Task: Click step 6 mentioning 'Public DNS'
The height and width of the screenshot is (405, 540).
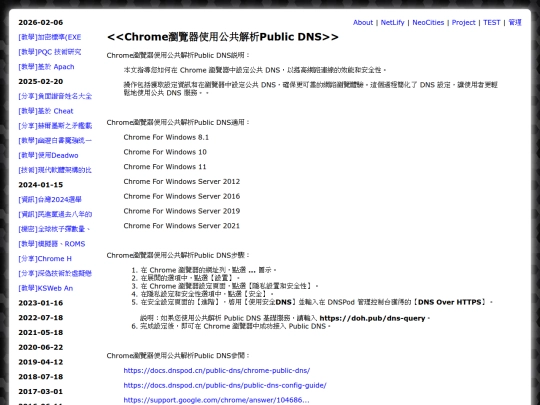Action: pyautogui.click(x=235, y=326)
